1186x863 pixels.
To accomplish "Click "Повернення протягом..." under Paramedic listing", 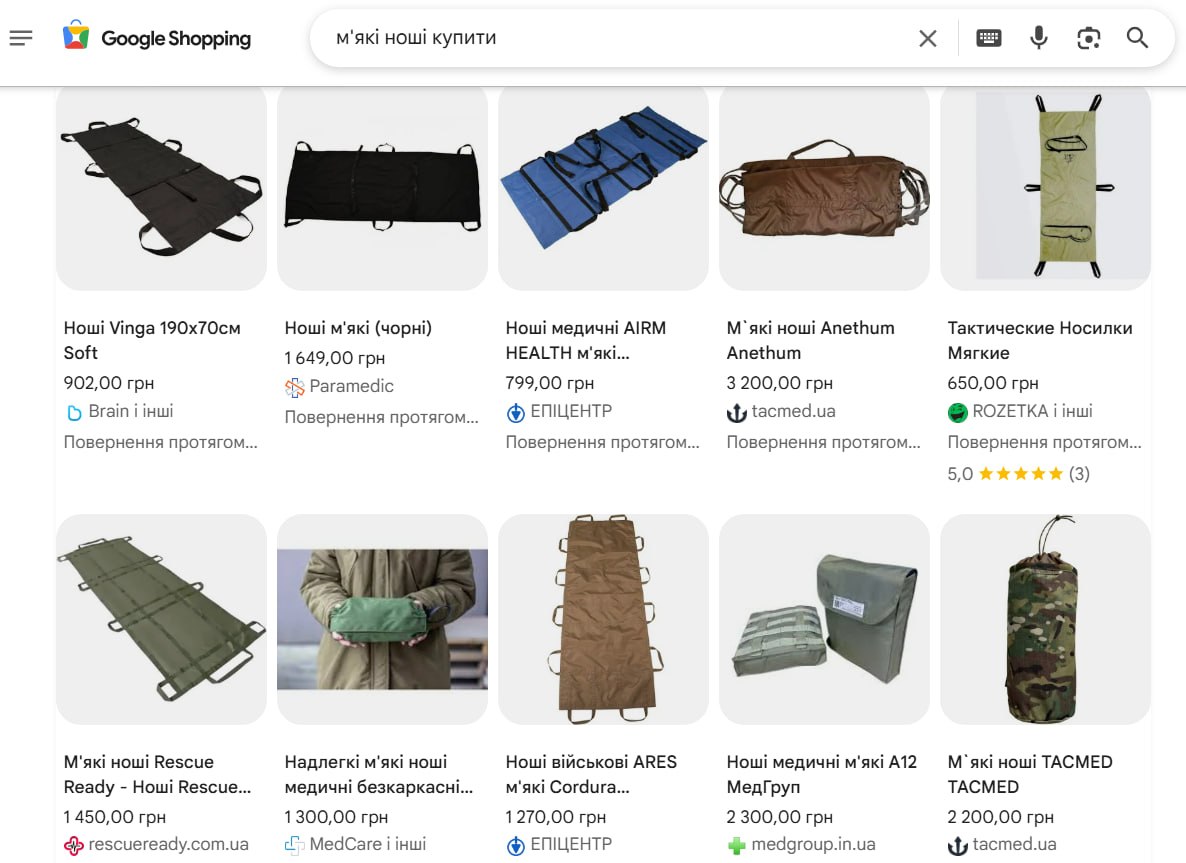I will coord(382,418).
